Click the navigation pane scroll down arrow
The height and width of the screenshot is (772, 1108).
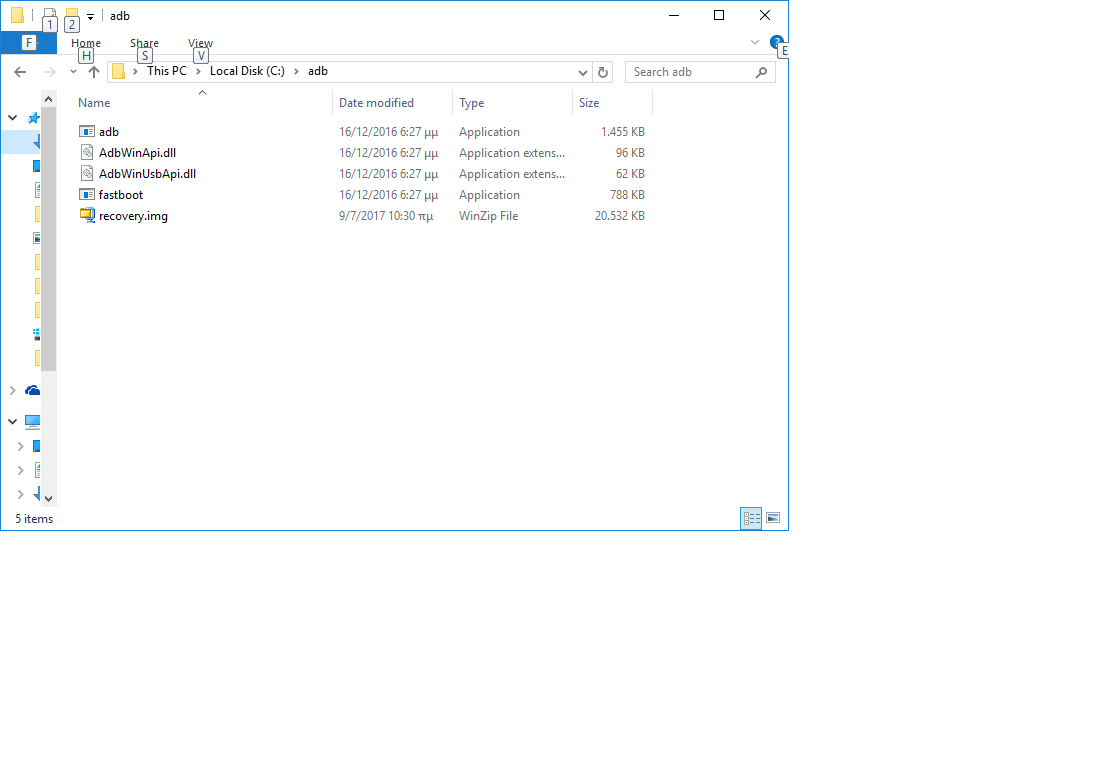48,498
